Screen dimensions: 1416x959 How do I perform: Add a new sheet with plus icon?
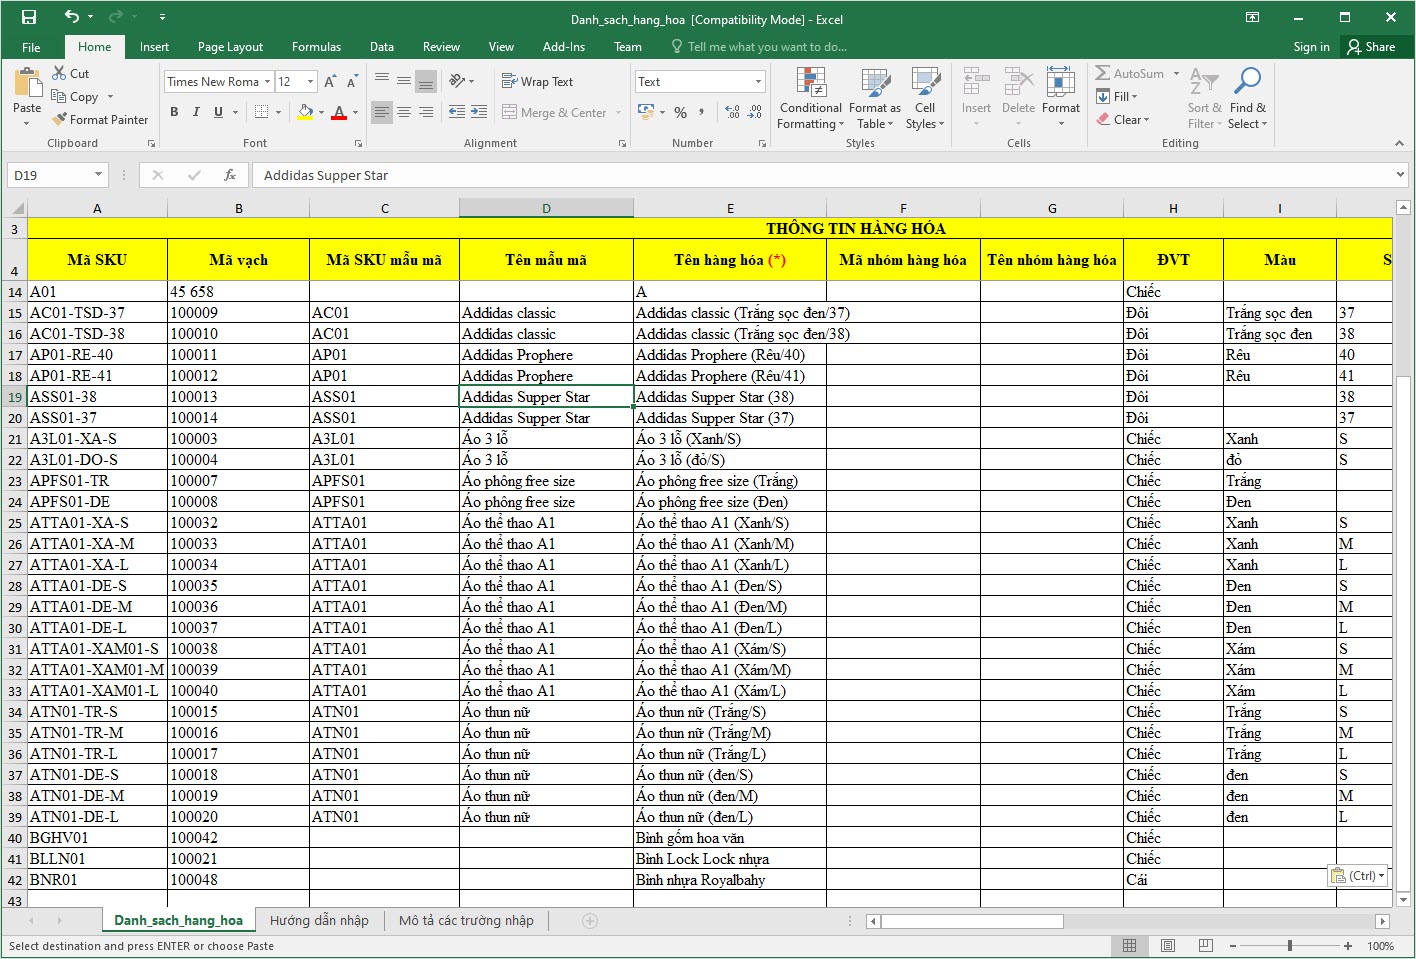[590, 921]
